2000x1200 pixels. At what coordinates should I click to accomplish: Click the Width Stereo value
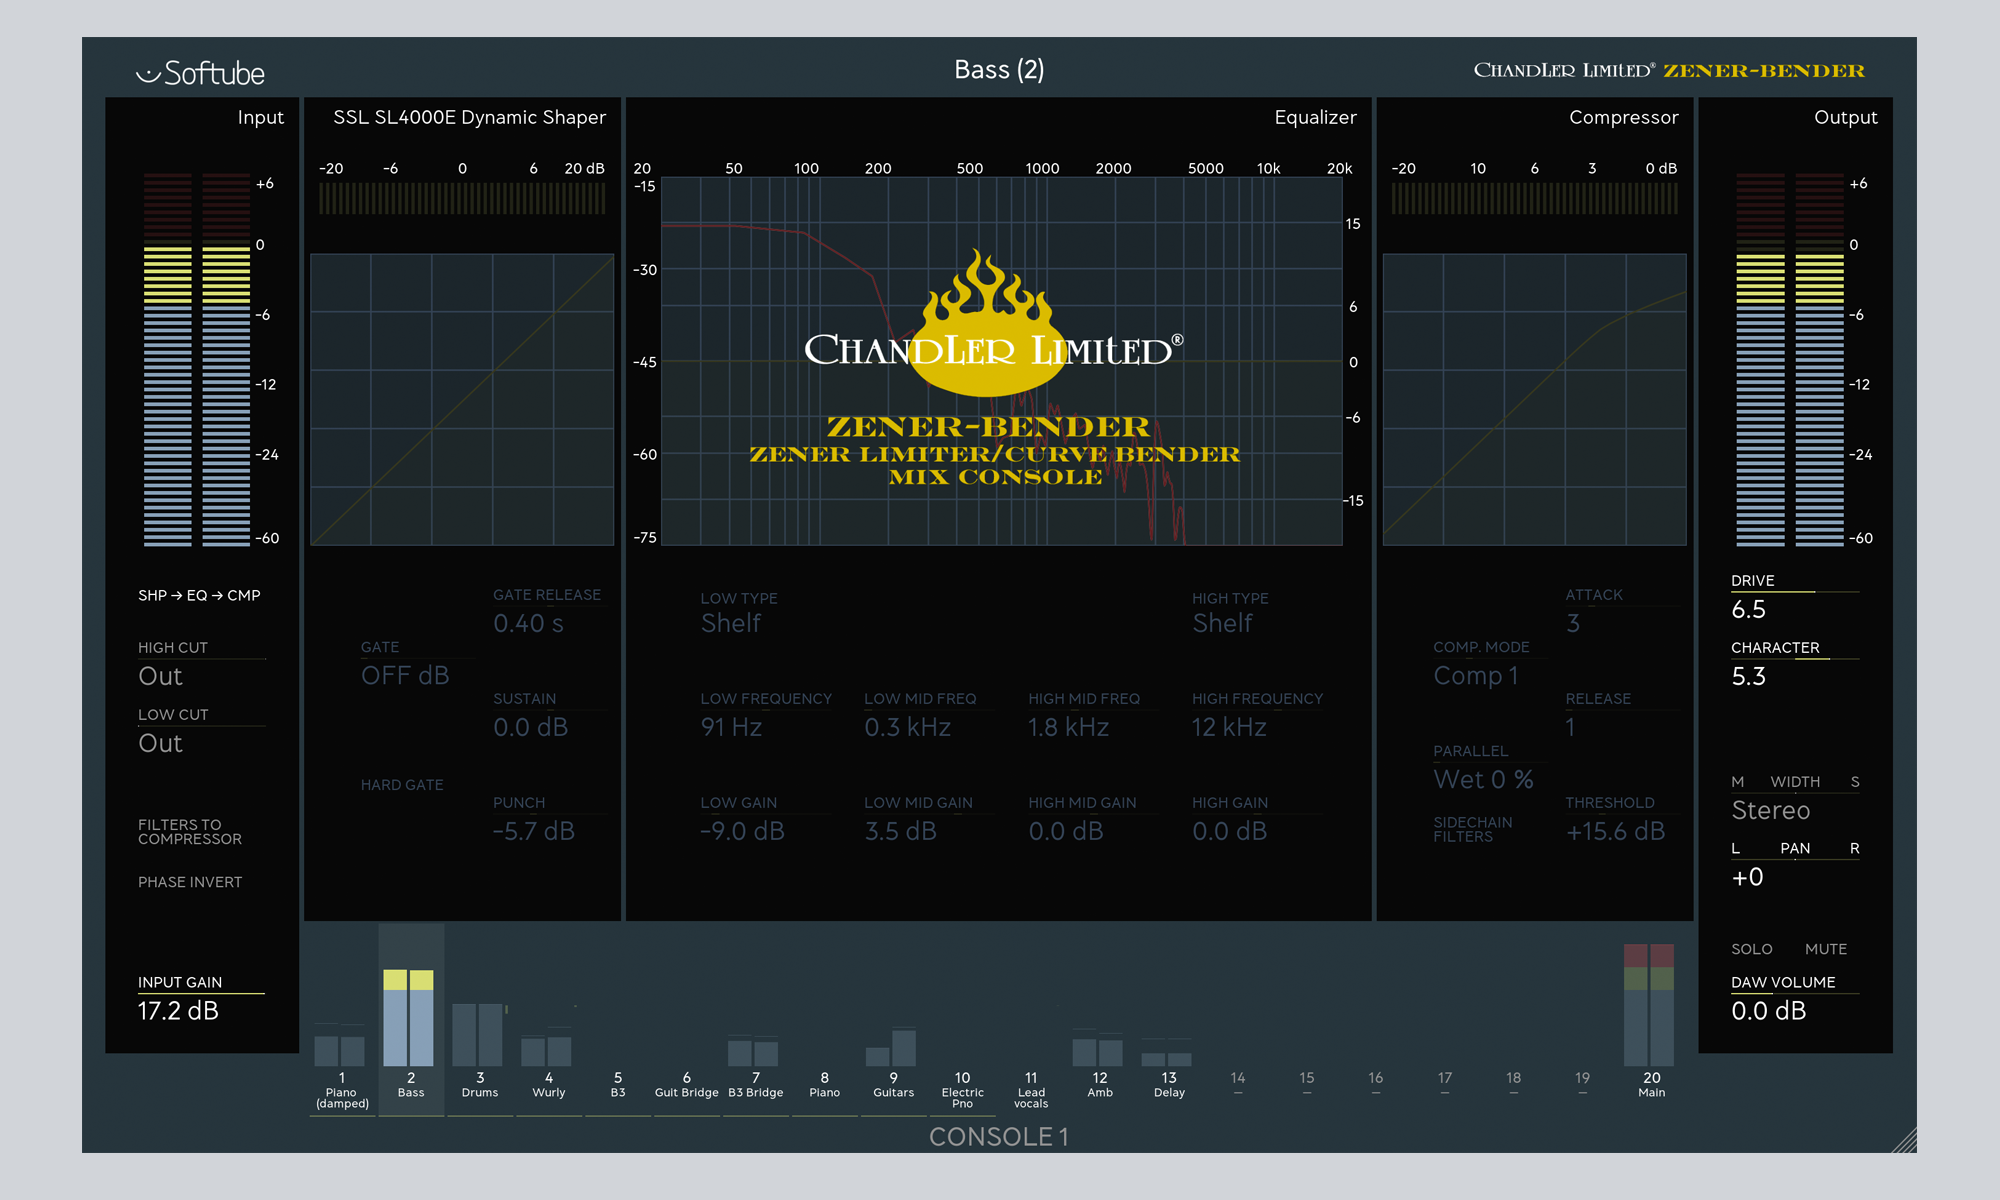tap(1771, 811)
